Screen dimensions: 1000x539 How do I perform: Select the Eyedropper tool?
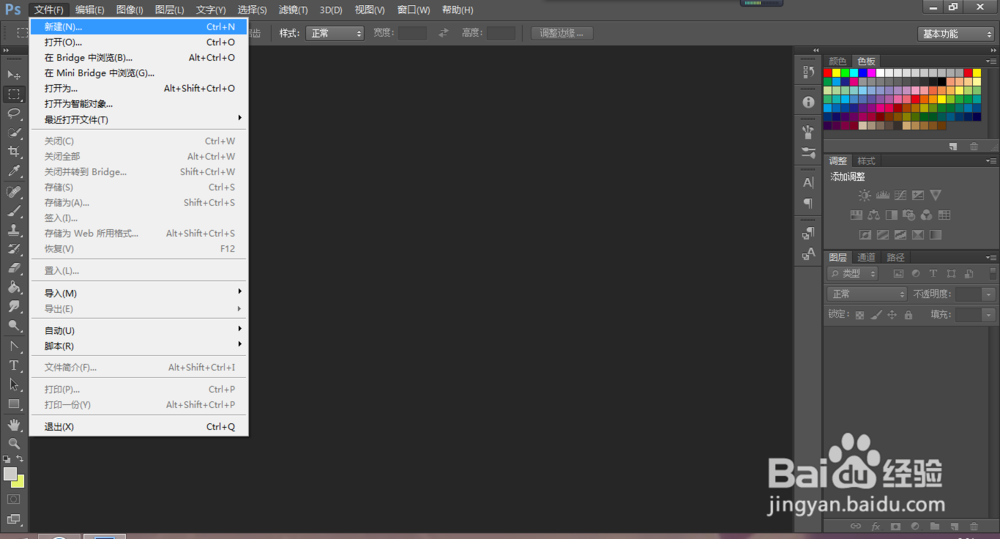point(13,171)
